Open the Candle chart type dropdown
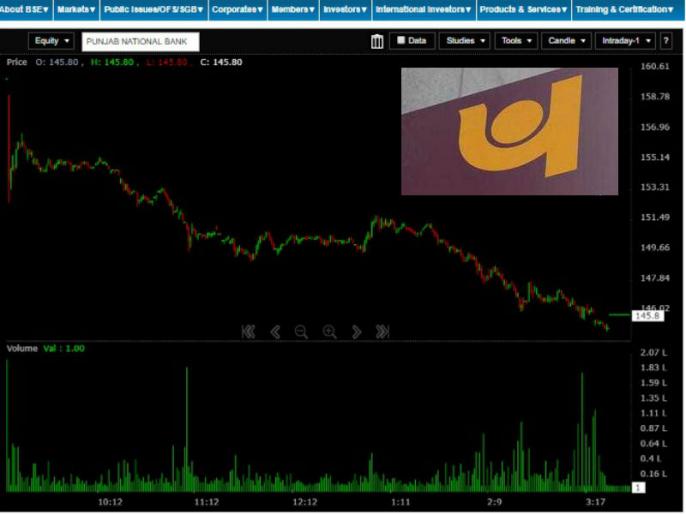Image resolution: width=686 pixels, height=514 pixels. tap(565, 41)
